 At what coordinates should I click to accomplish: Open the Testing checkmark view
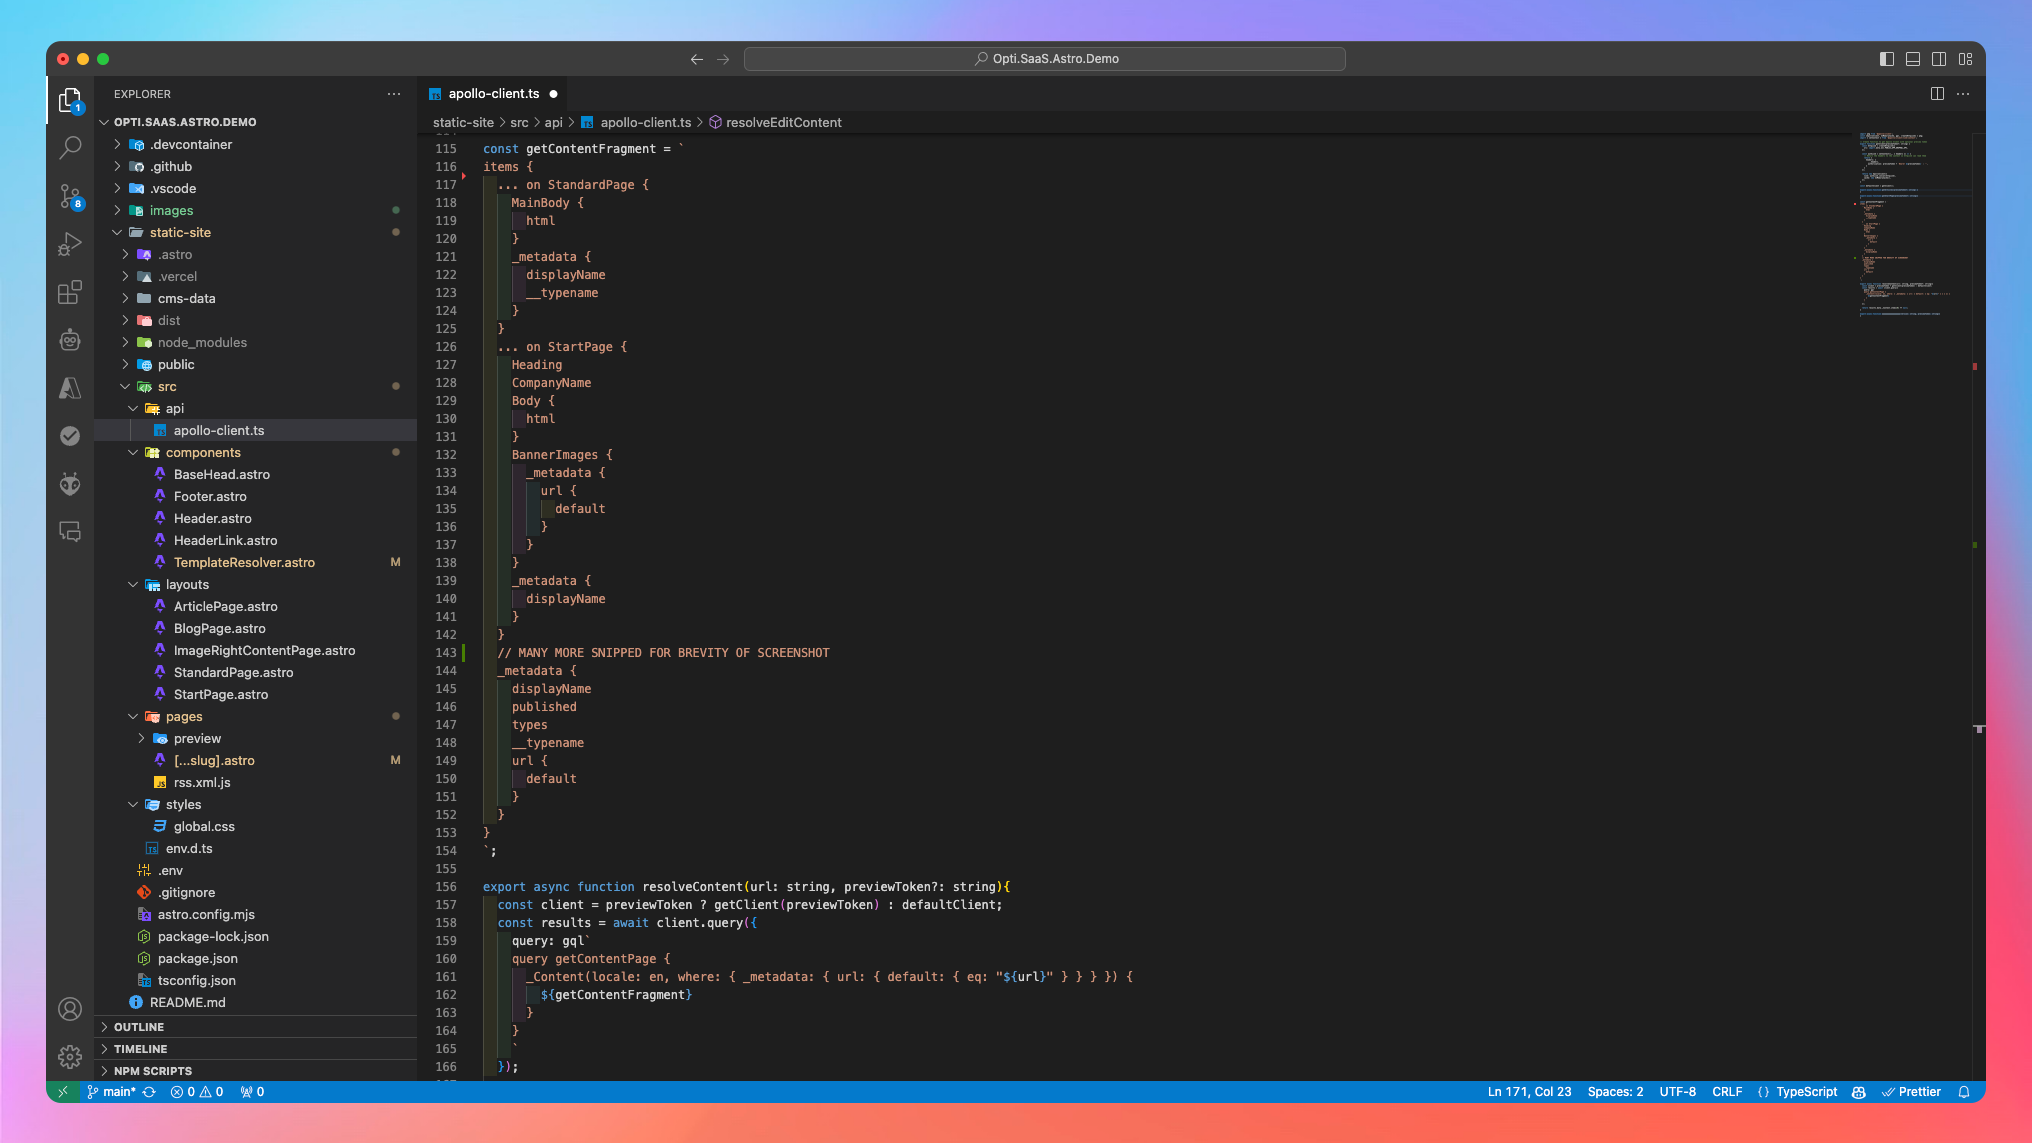(70, 436)
